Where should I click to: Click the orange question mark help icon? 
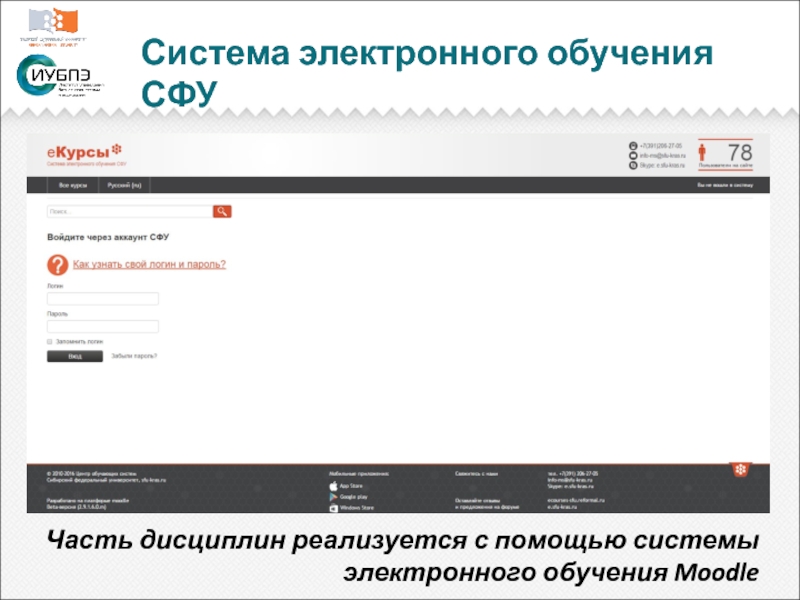[x=58, y=265]
